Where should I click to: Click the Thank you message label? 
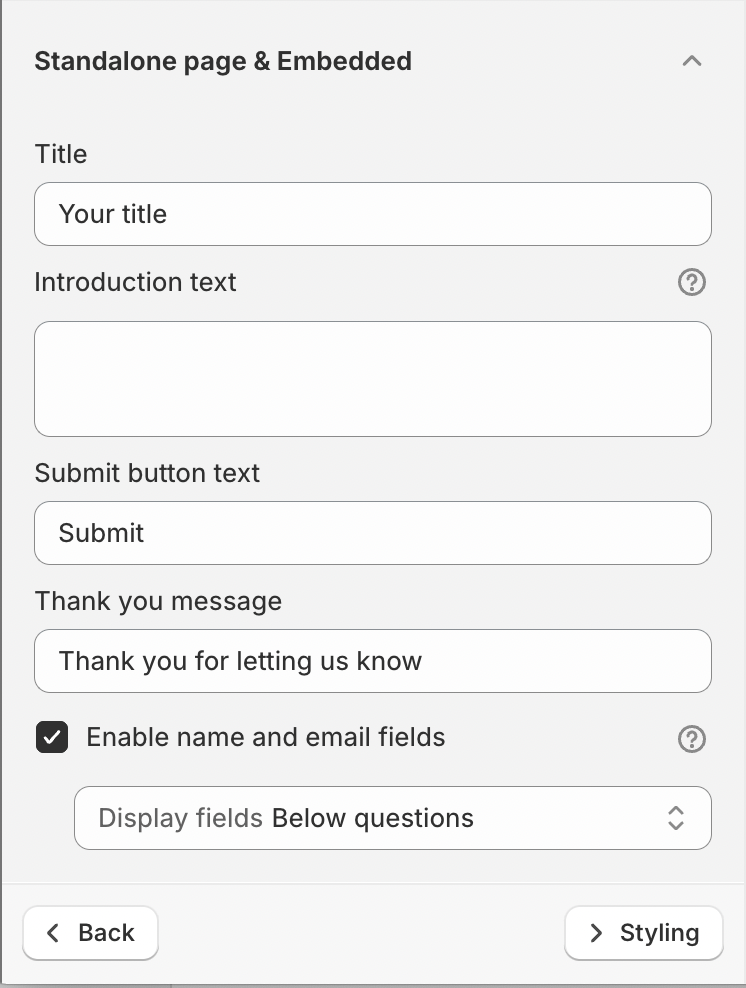[158, 601]
